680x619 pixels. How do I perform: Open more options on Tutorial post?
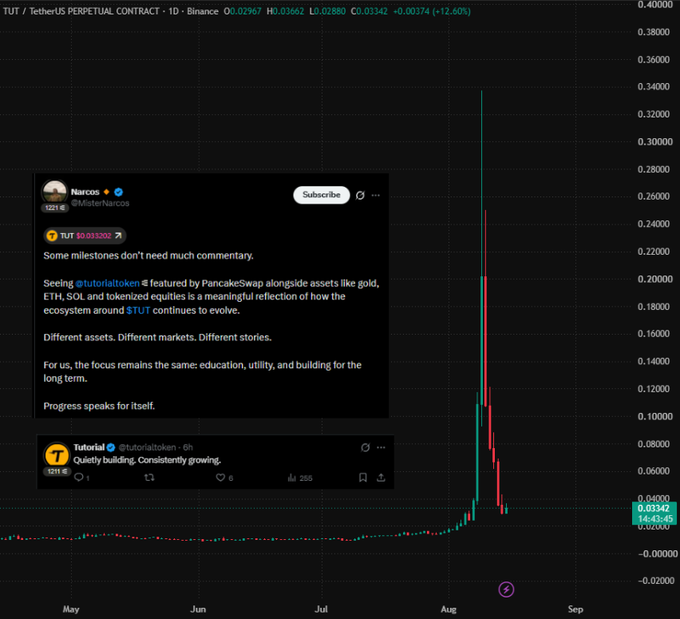(x=381, y=448)
